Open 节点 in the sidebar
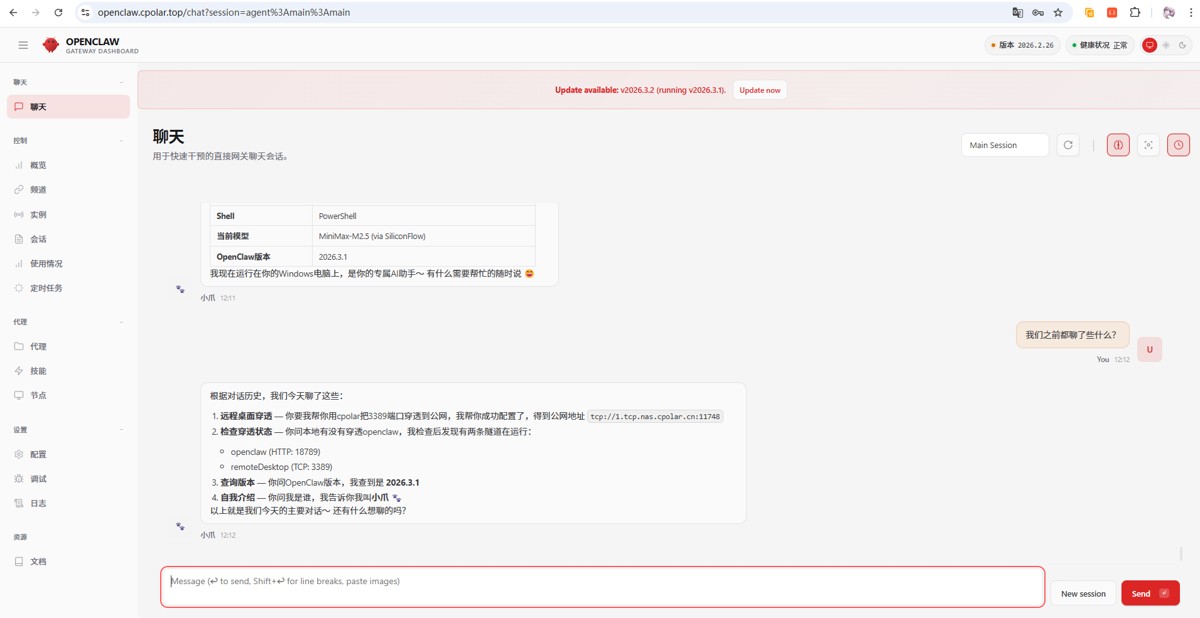This screenshot has width=1200, height=618. pos(69,395)
